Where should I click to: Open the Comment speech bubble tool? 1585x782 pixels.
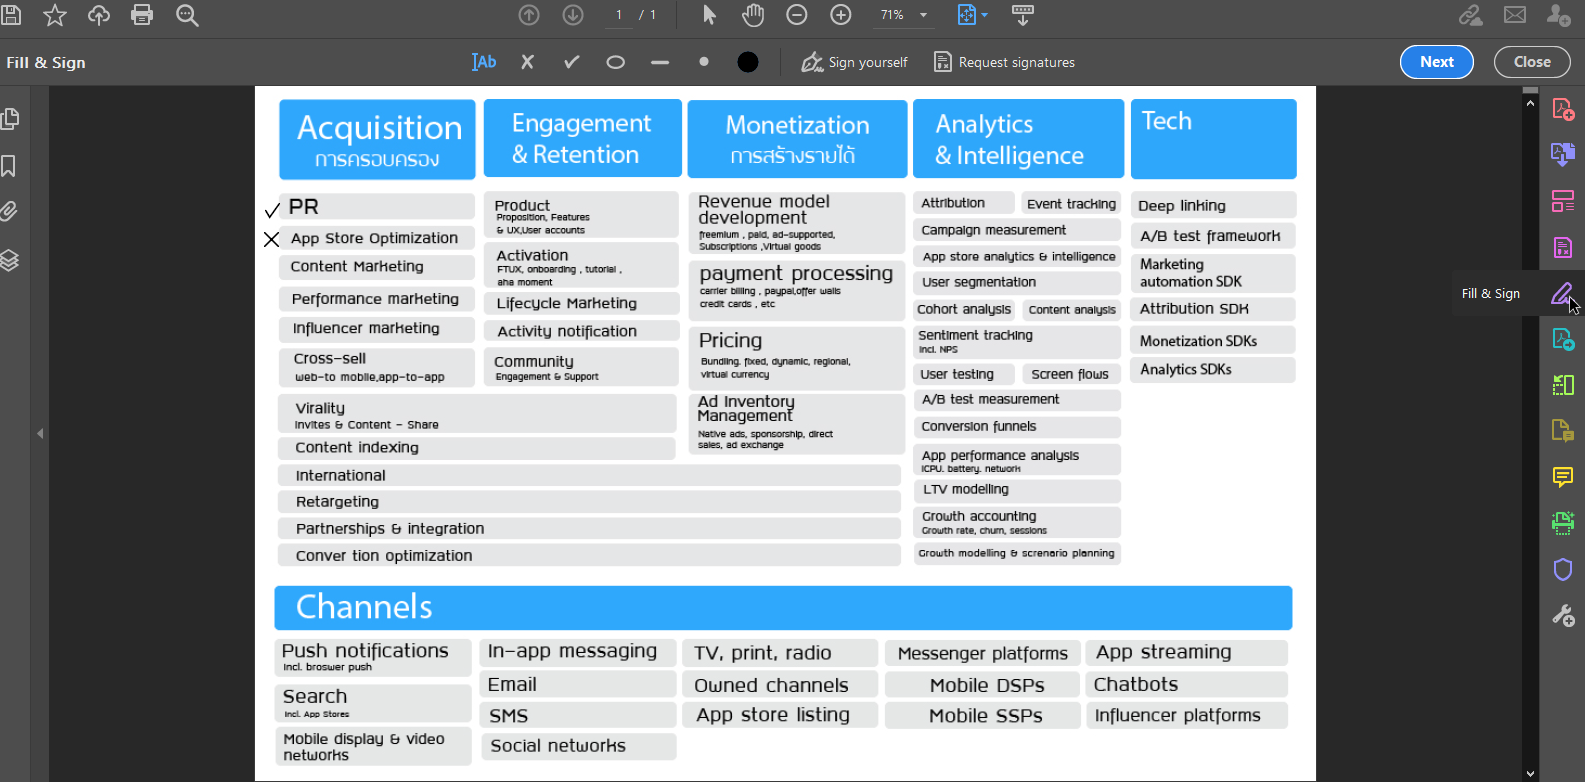(x=1562, y=476)
